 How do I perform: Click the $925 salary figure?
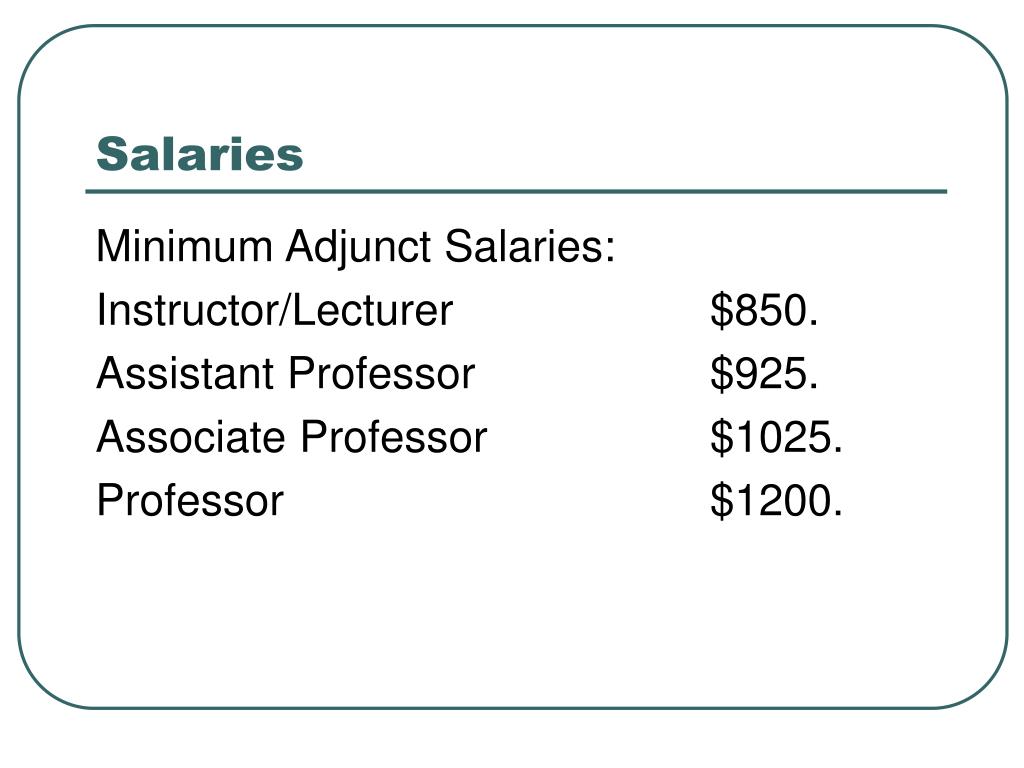pyautogui.click(x=764, y=373)
